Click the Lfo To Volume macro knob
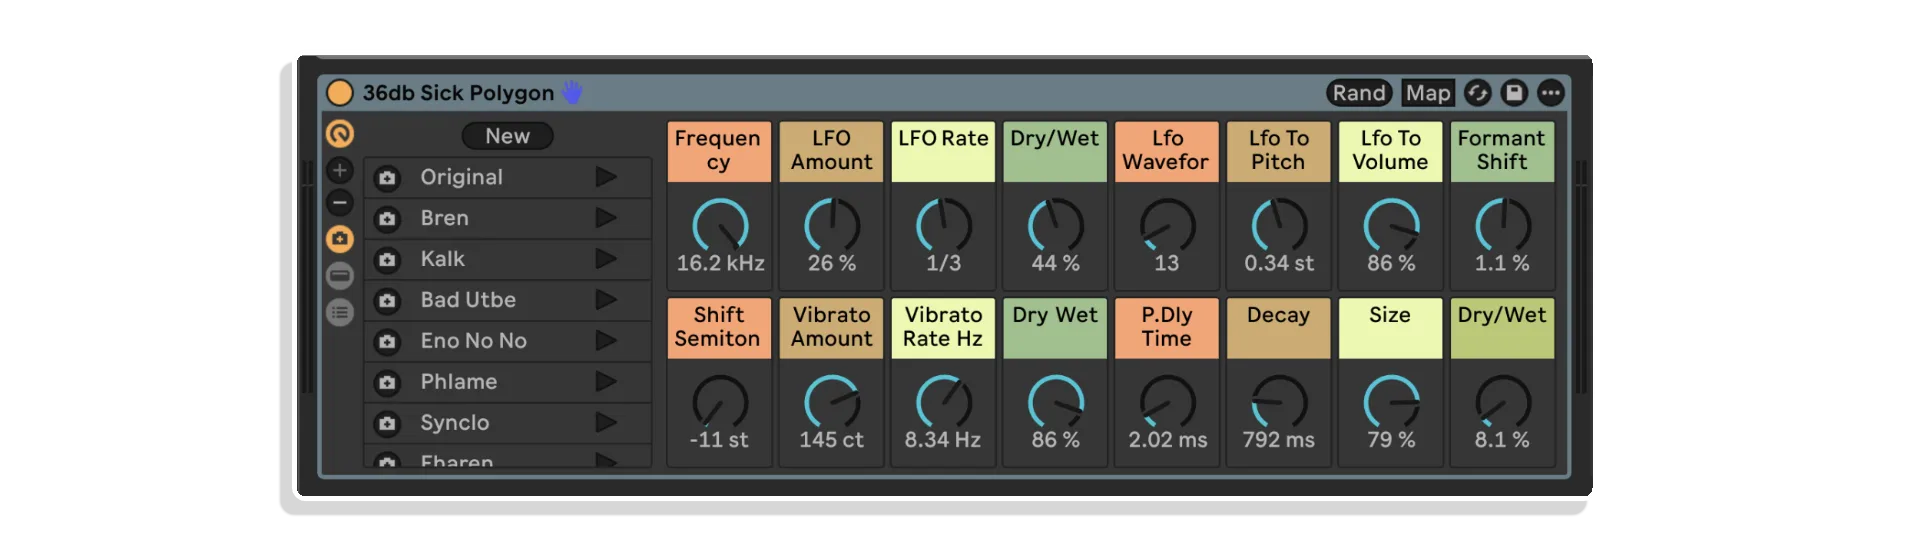 [1392, 225]
